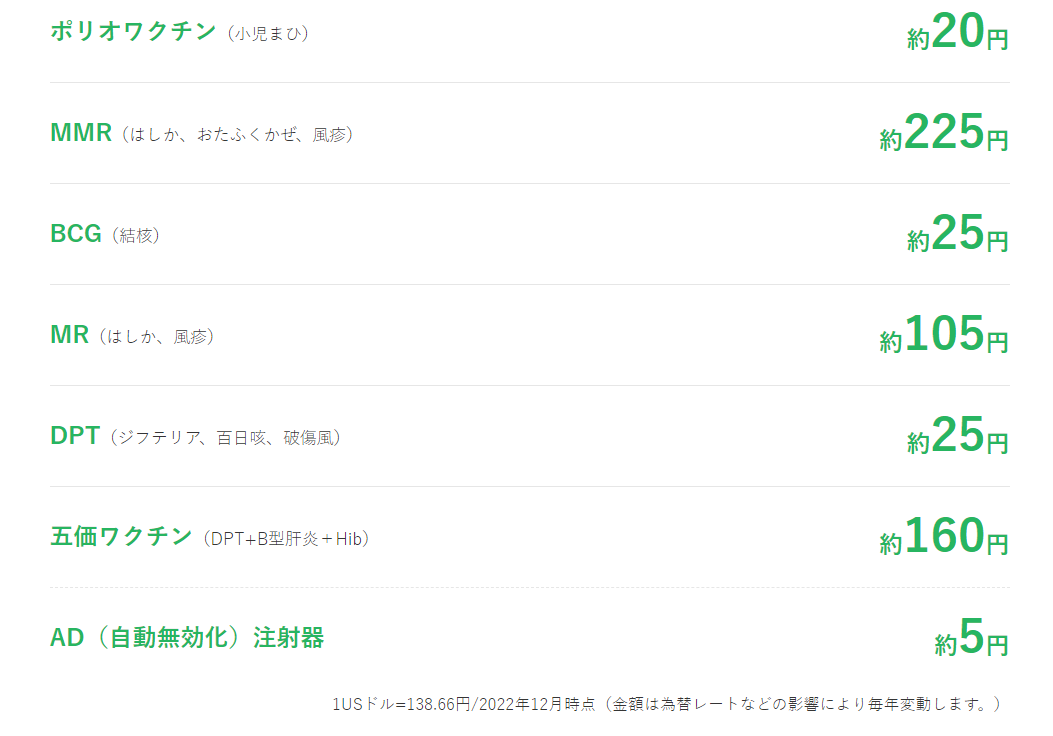
Task: Click the ポリオワクチン heading text
Action: [x=133, y=32]
